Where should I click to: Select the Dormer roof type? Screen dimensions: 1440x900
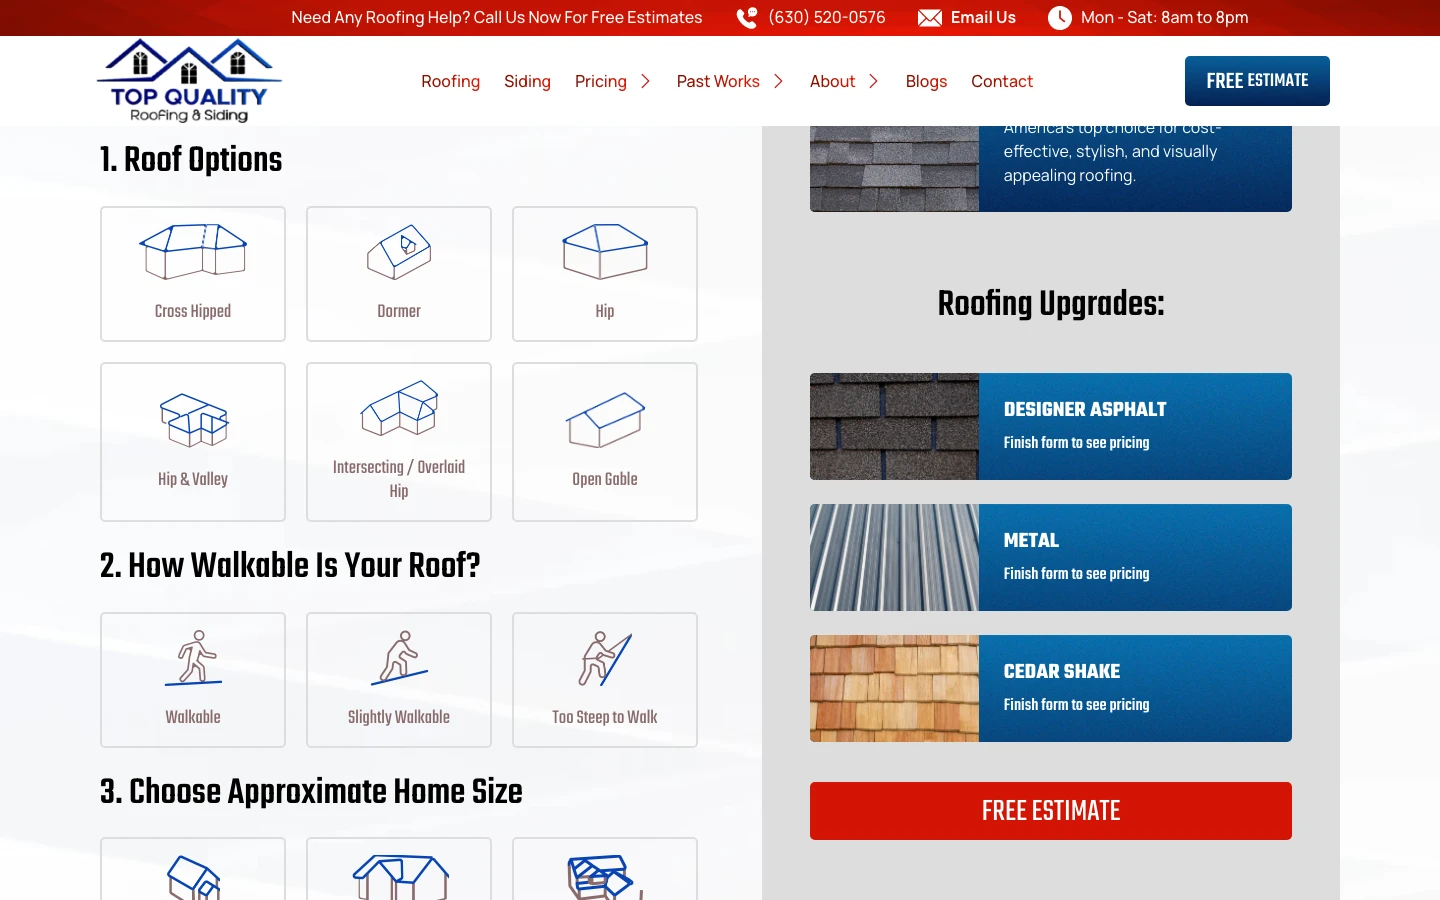(x=398, y=273)
